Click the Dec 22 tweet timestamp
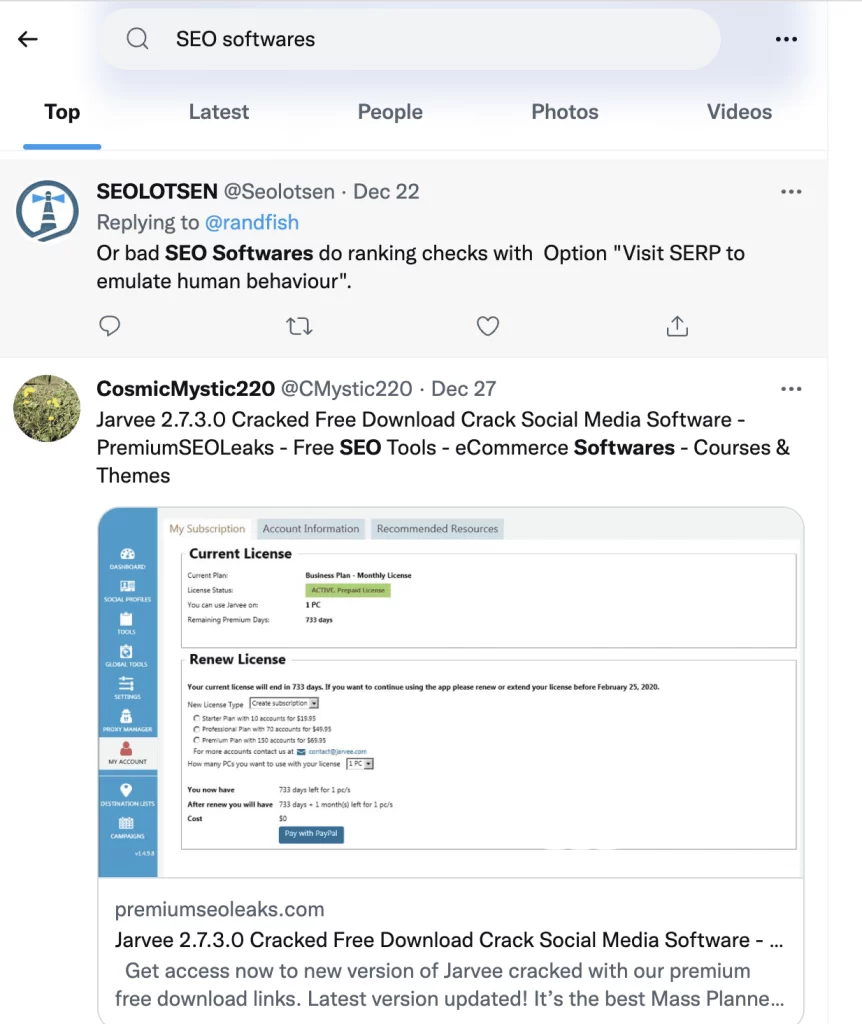The image size is (862, 1024). pyautogui.click(x=386, y=192)
